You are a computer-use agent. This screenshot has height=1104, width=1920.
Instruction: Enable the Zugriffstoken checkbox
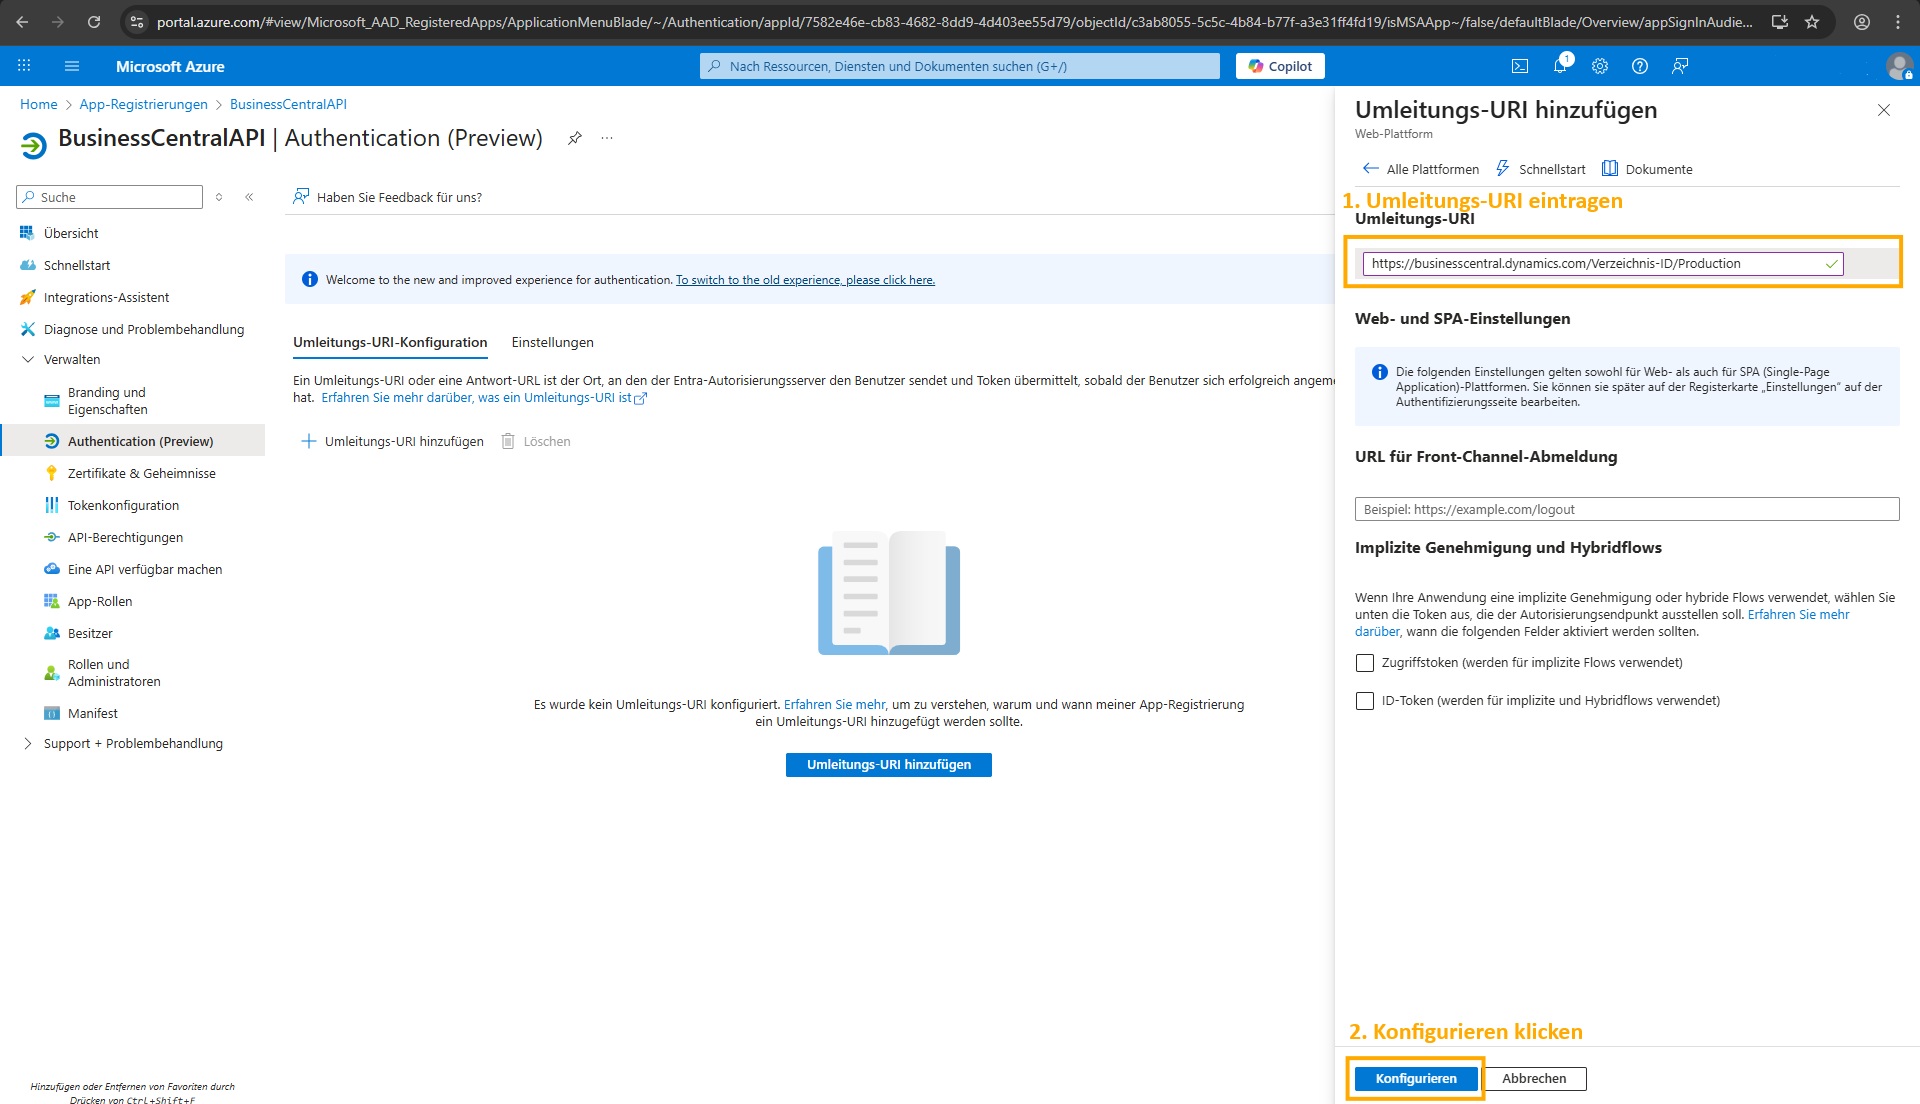(1364, 663)
